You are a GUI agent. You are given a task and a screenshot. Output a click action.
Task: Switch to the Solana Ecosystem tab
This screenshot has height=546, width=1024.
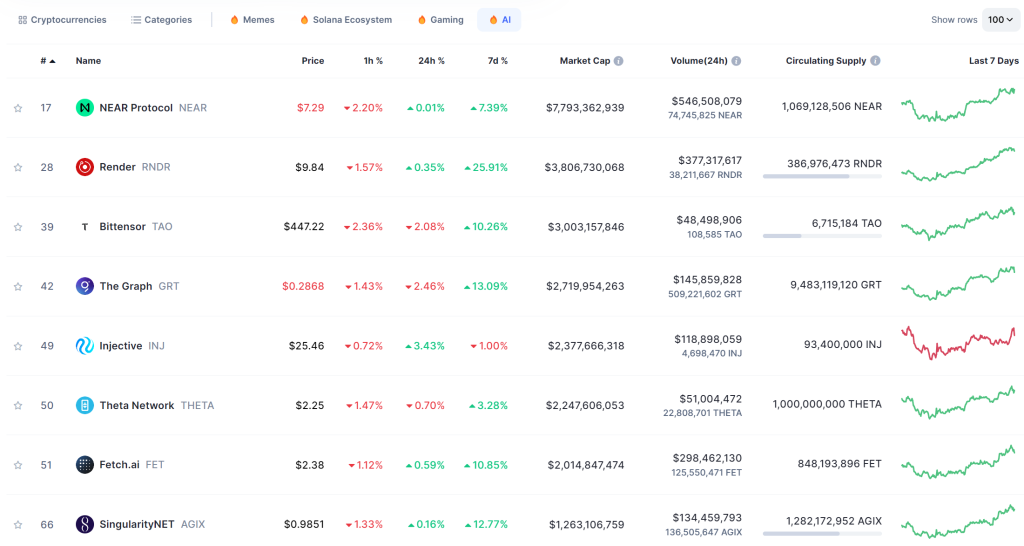[x=345, y=20]
